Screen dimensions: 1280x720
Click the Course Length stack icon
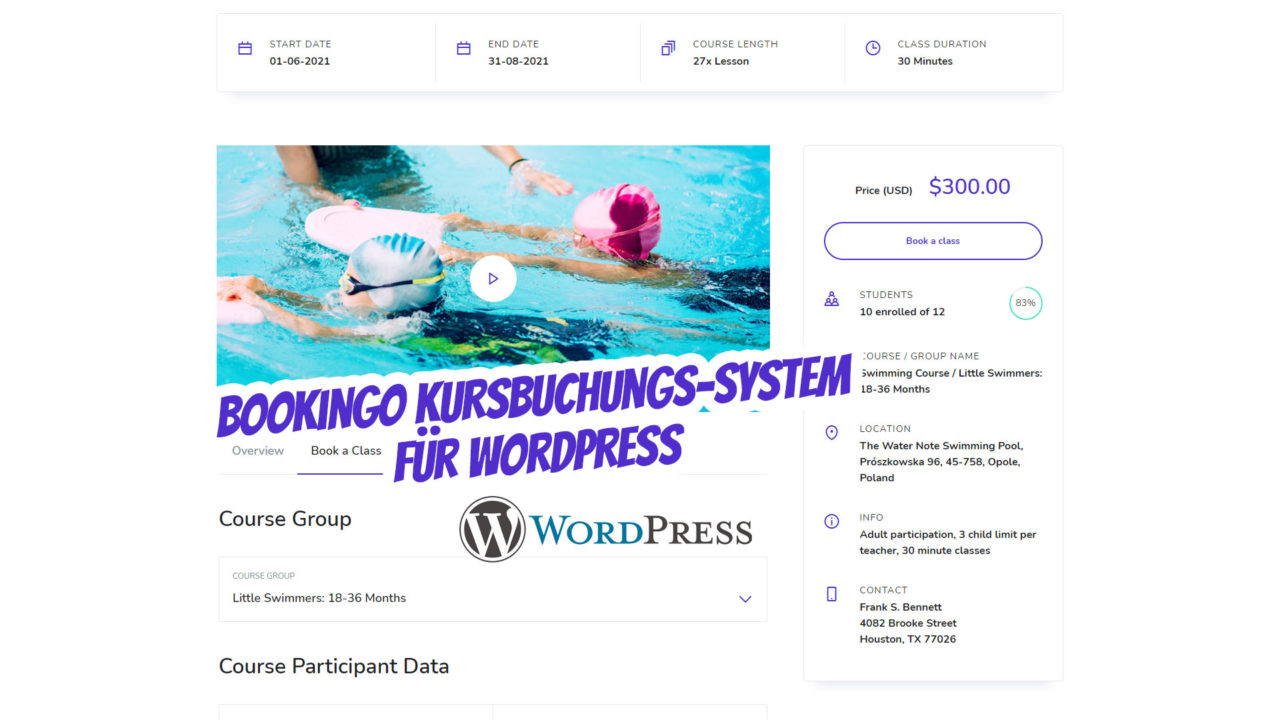[668, 49]
